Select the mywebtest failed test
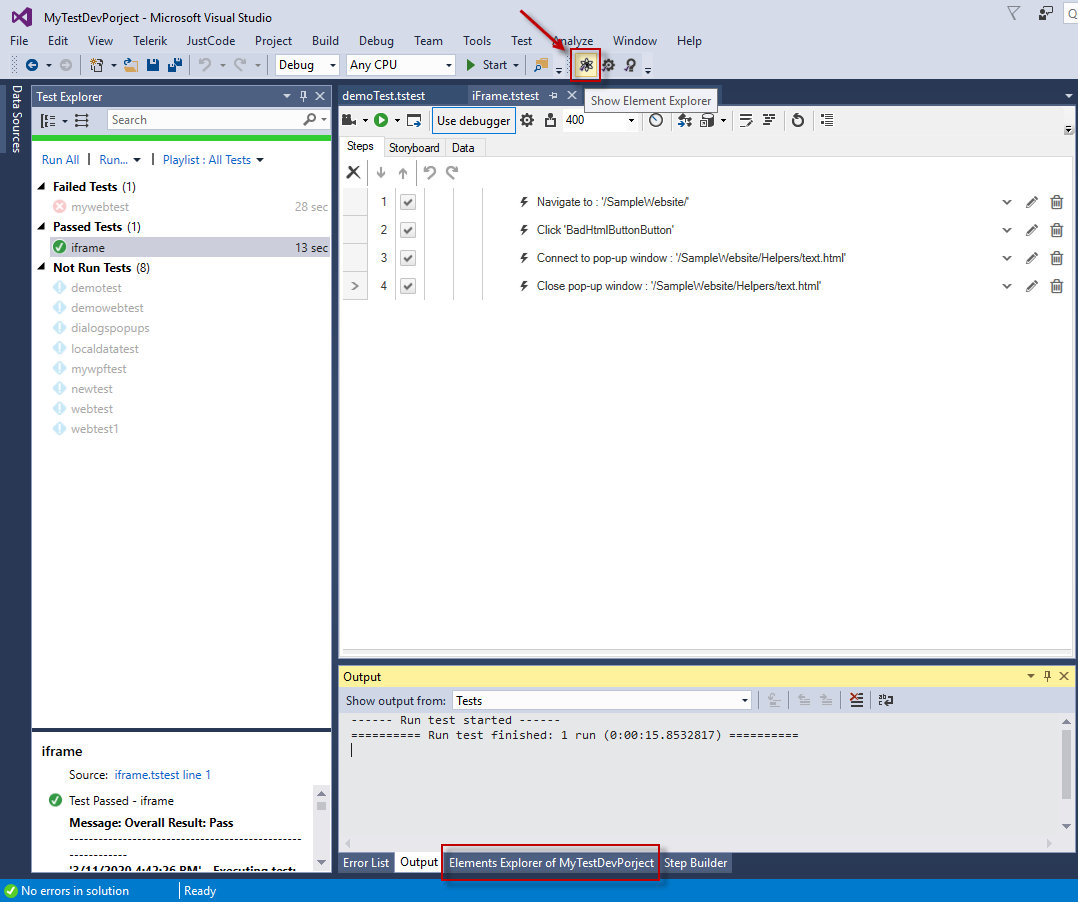This screenshot has height=902, width=1078. tap(100, 207)
